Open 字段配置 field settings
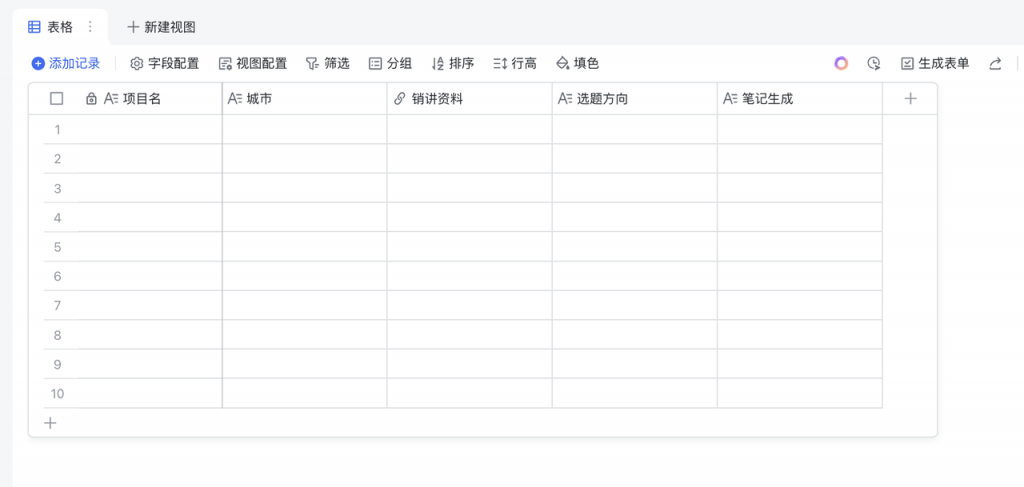This screenshot has height=487, width=1024. pyautogui.click(x=165, y=63)
